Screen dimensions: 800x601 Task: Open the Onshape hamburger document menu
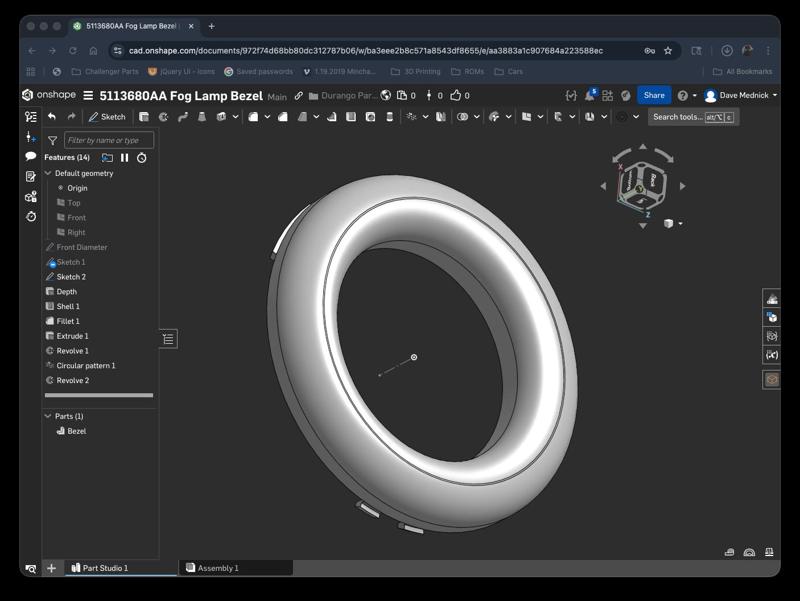[88, 96]
